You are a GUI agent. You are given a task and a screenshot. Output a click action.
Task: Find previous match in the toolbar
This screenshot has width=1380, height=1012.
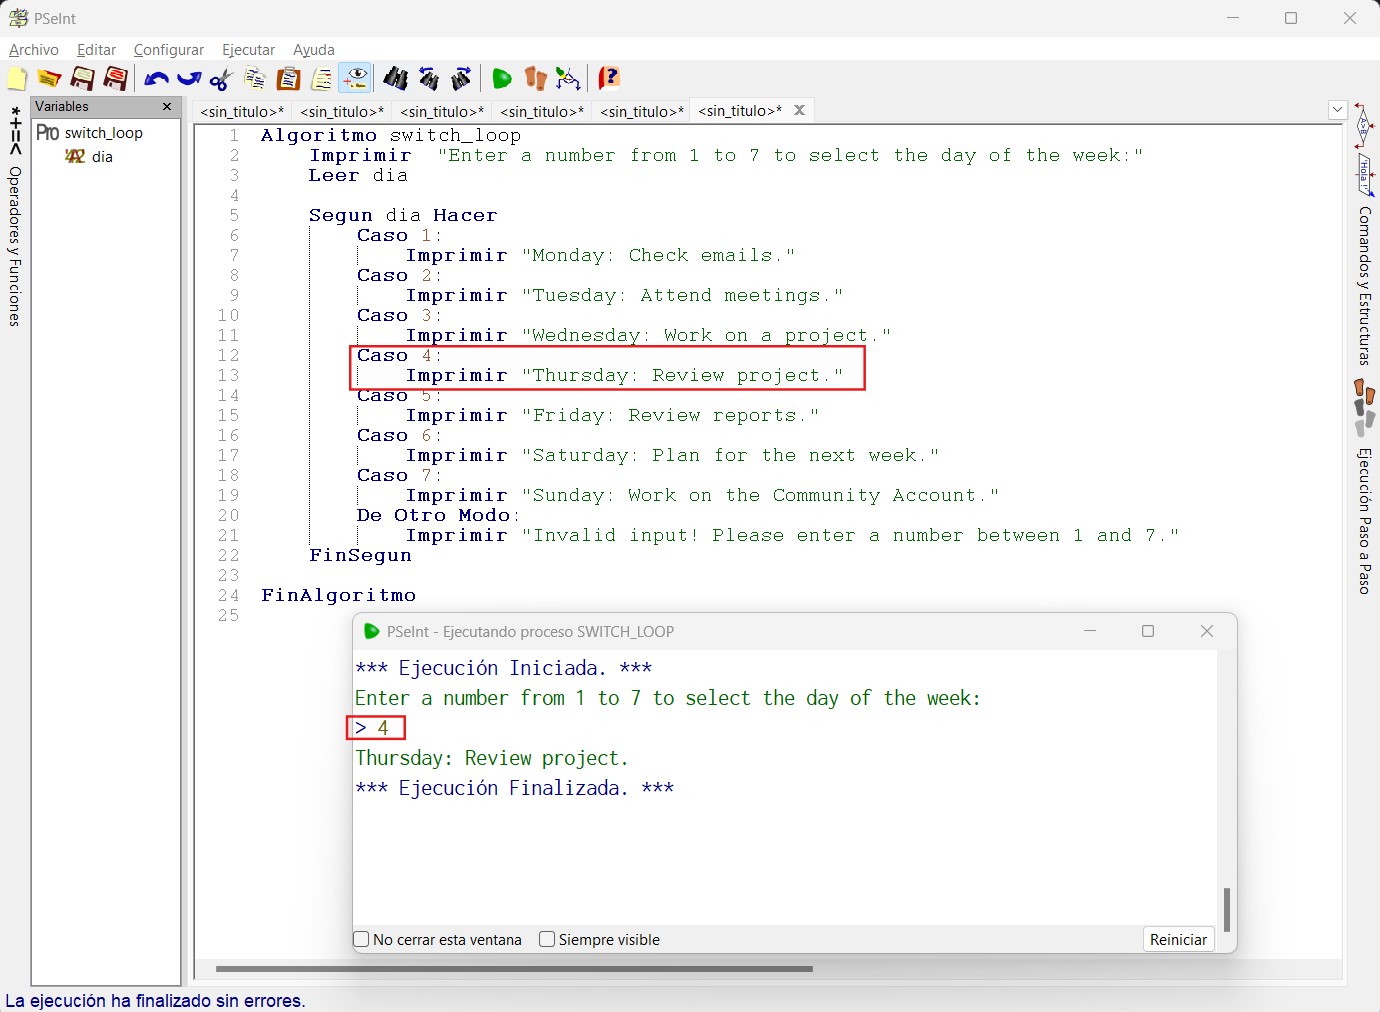tap(429, 78)
